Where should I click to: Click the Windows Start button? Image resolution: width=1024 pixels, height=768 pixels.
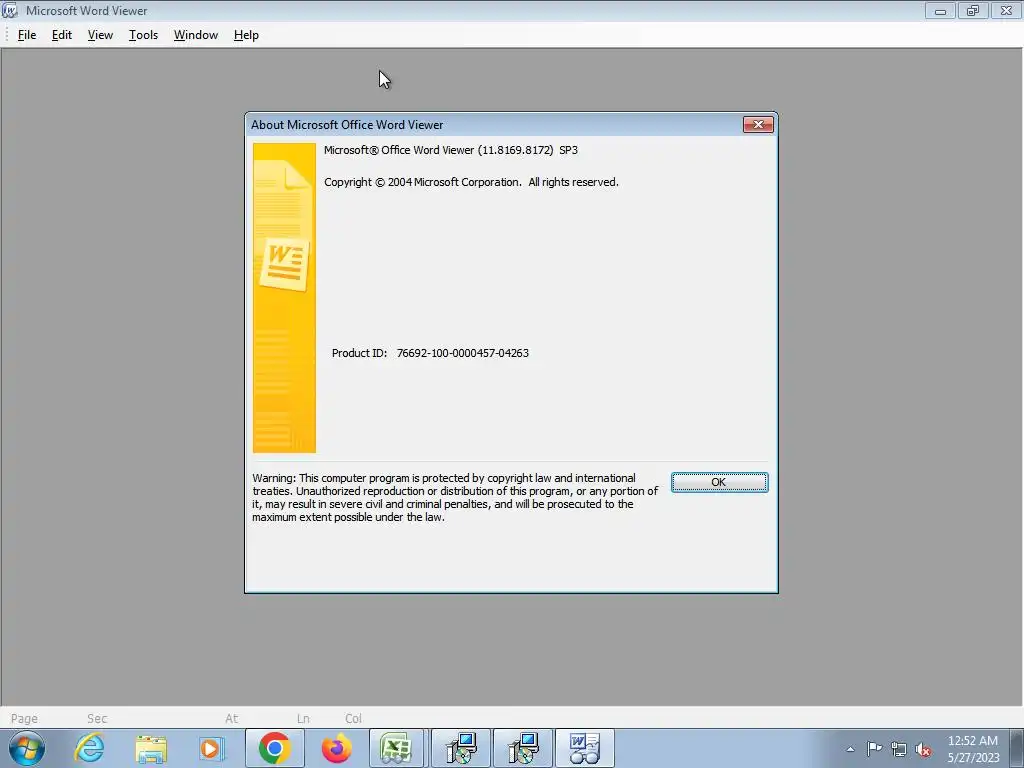[27, 748]
